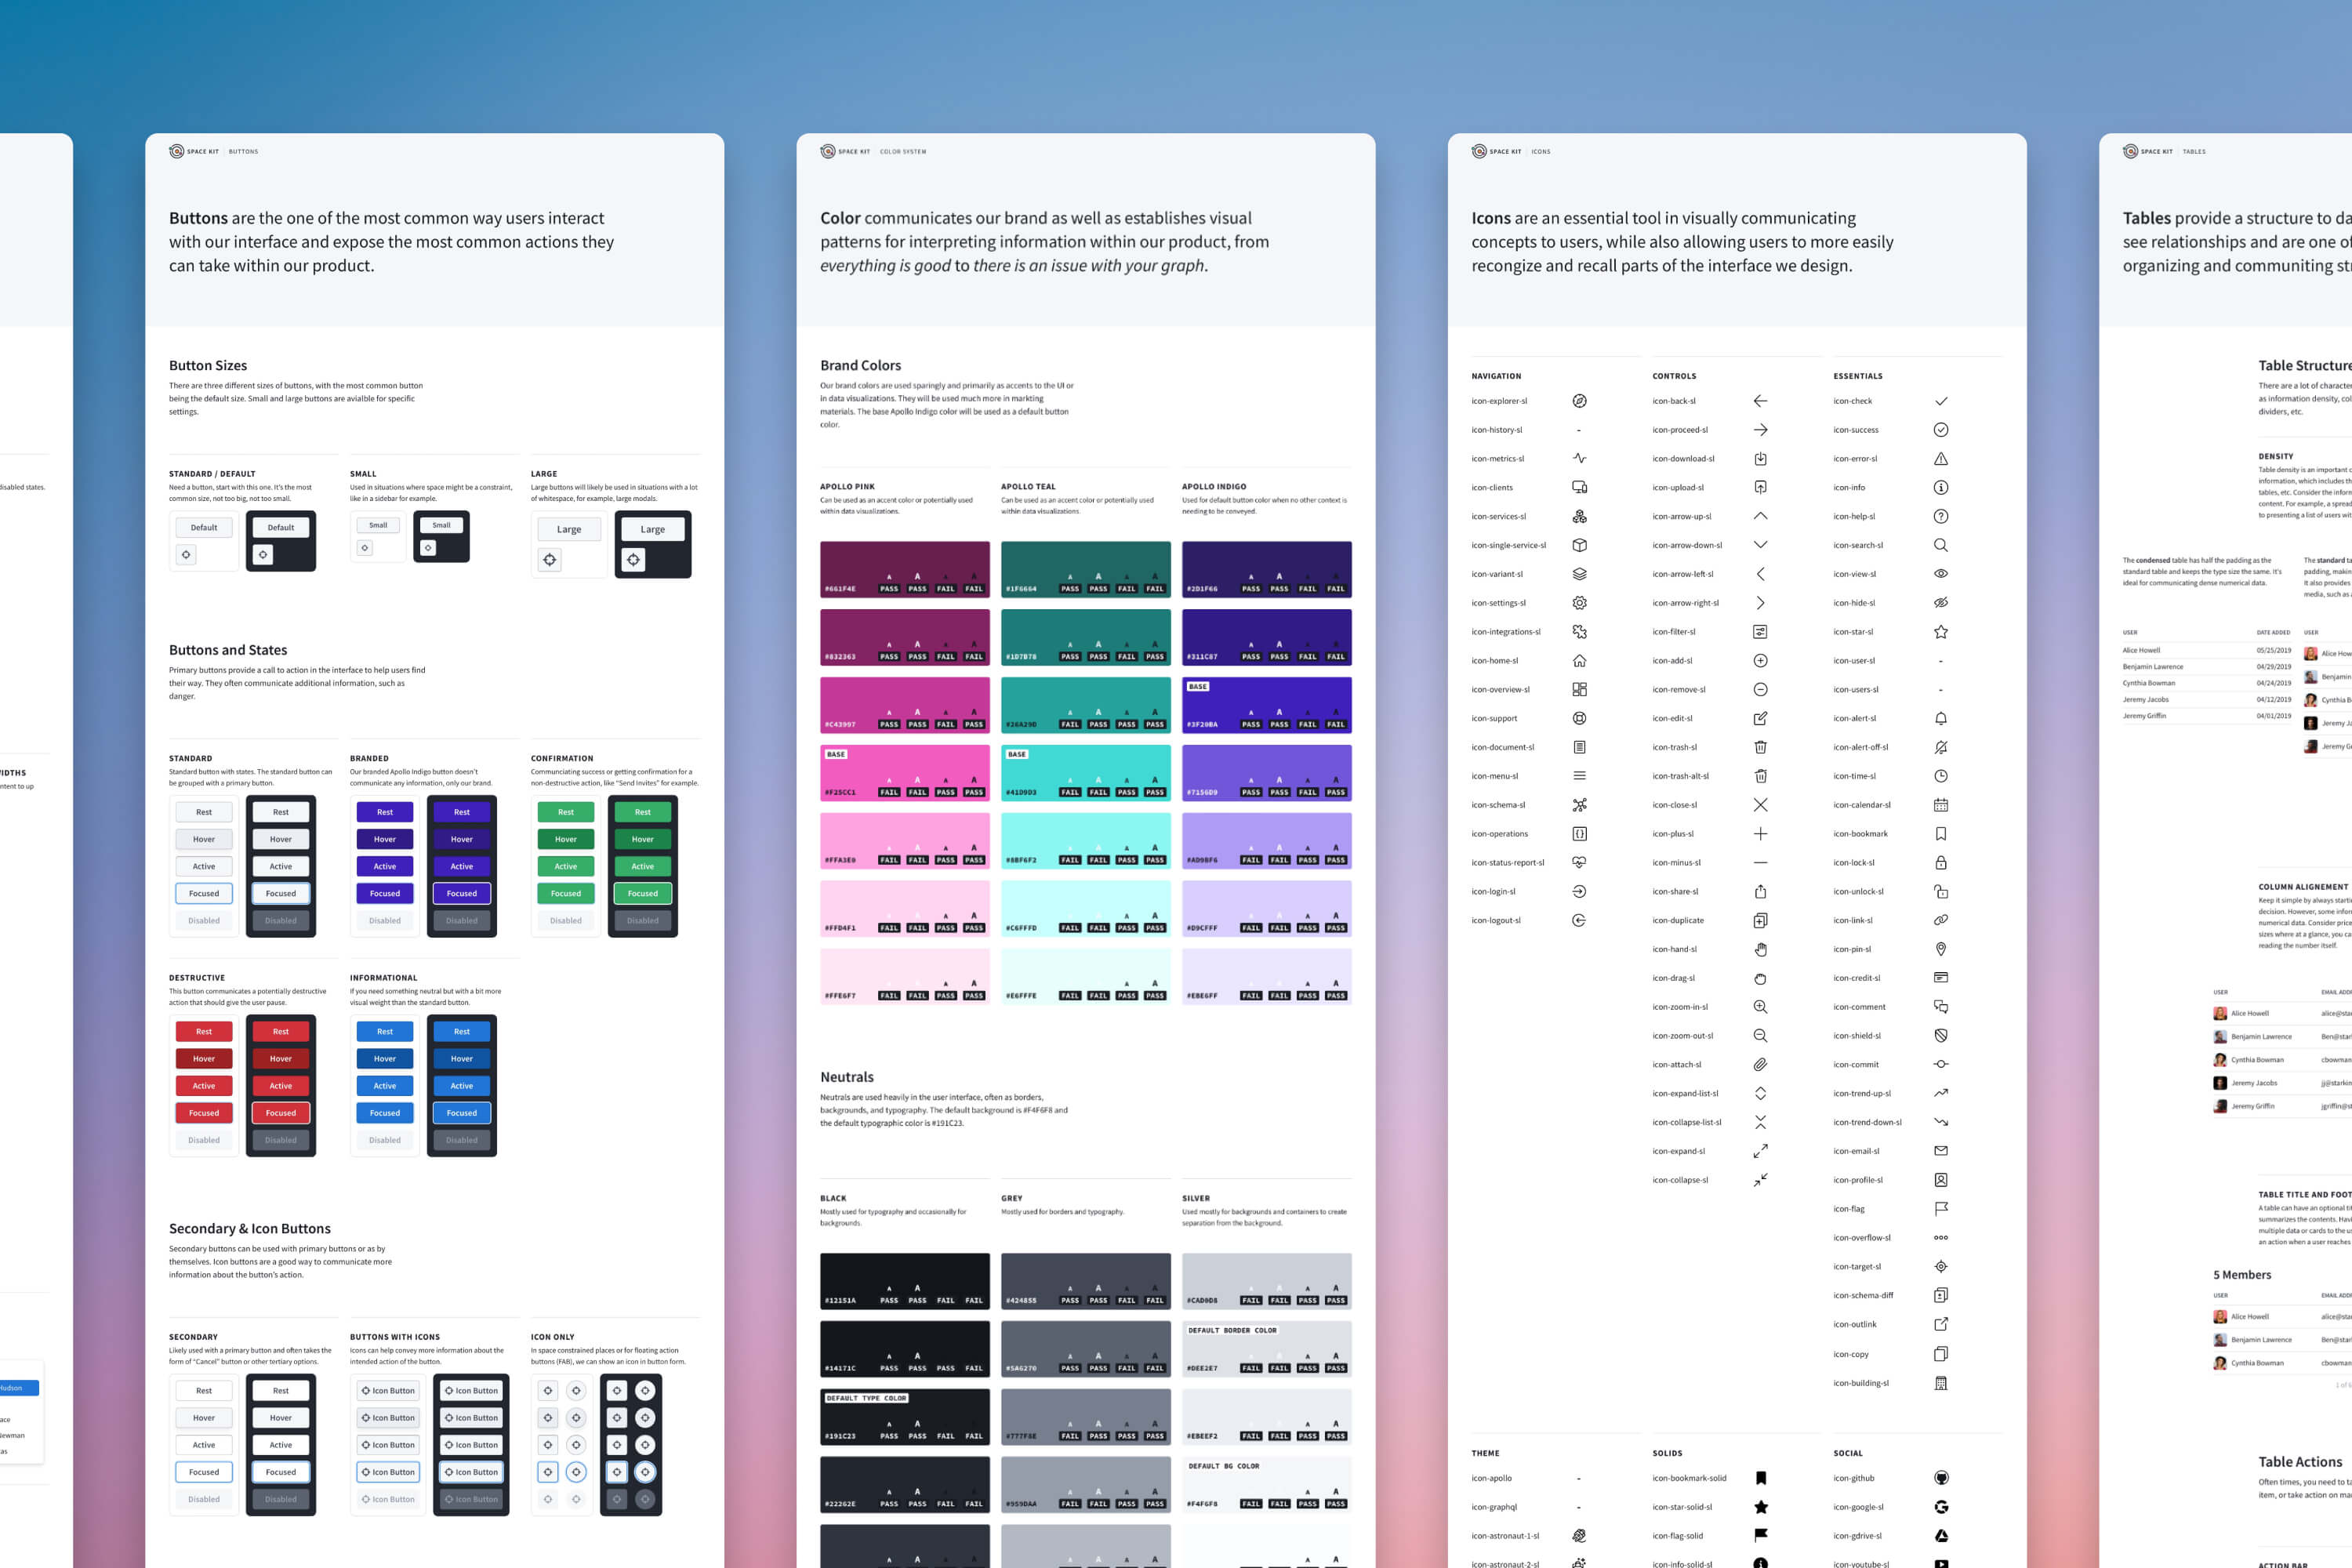Click the light Small button under Small
The width and height of the screenshot is (2352, 1568).
[x=378, y=525]
